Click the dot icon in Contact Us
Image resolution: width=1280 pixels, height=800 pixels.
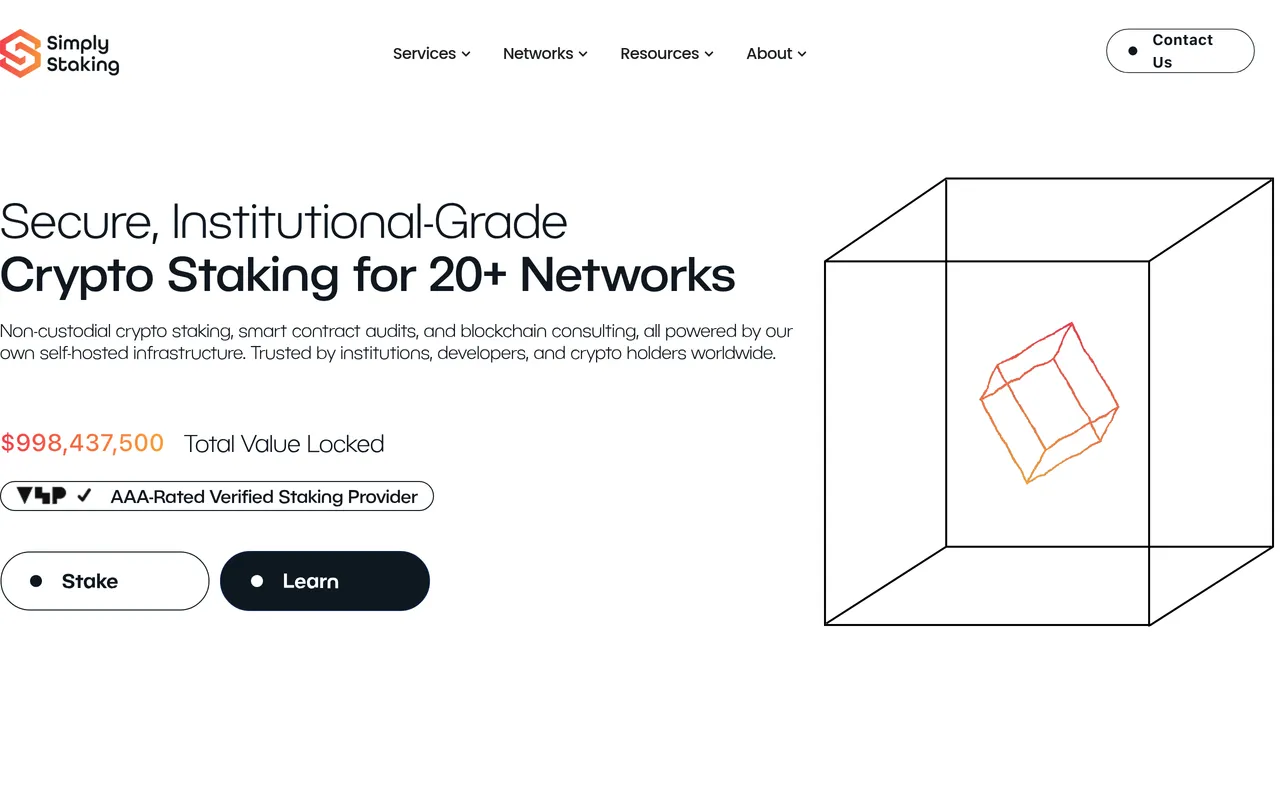(x=1132, y=51)
